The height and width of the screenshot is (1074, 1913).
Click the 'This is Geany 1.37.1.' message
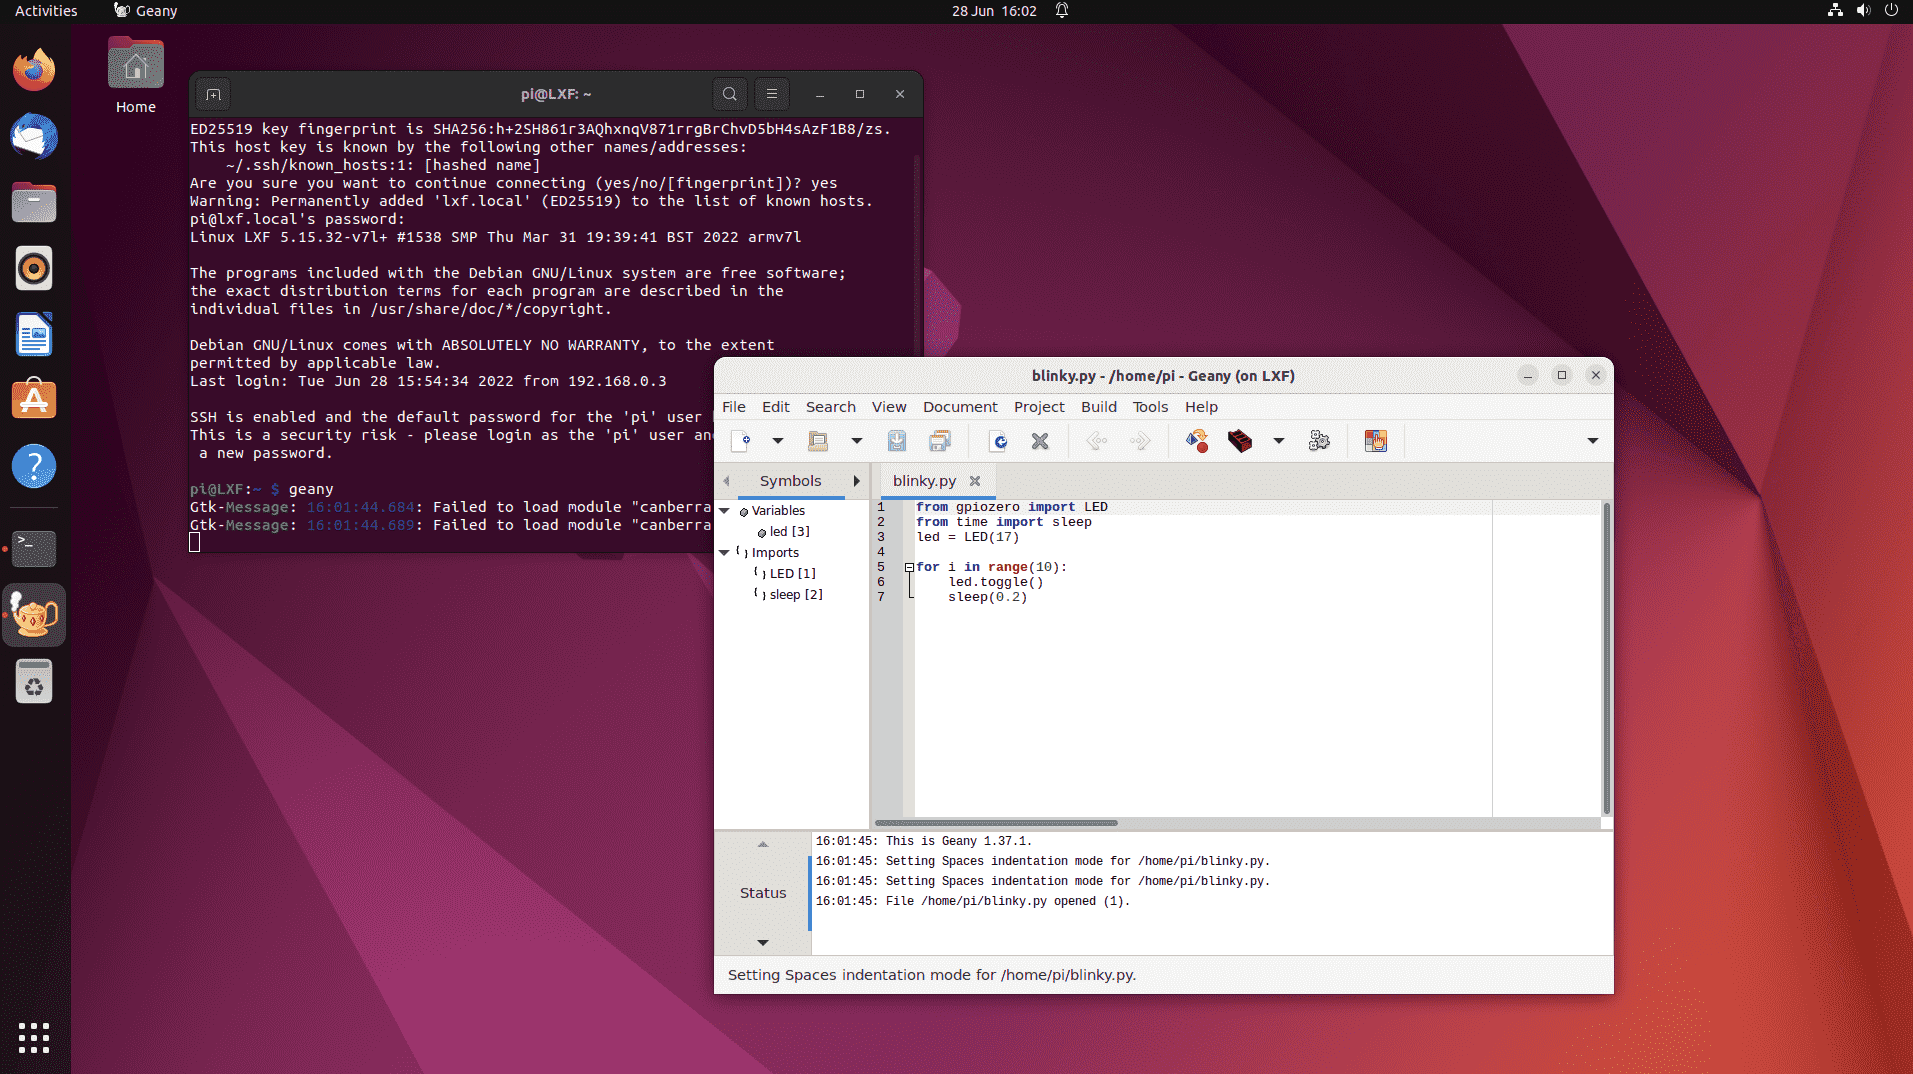[923, 841]
